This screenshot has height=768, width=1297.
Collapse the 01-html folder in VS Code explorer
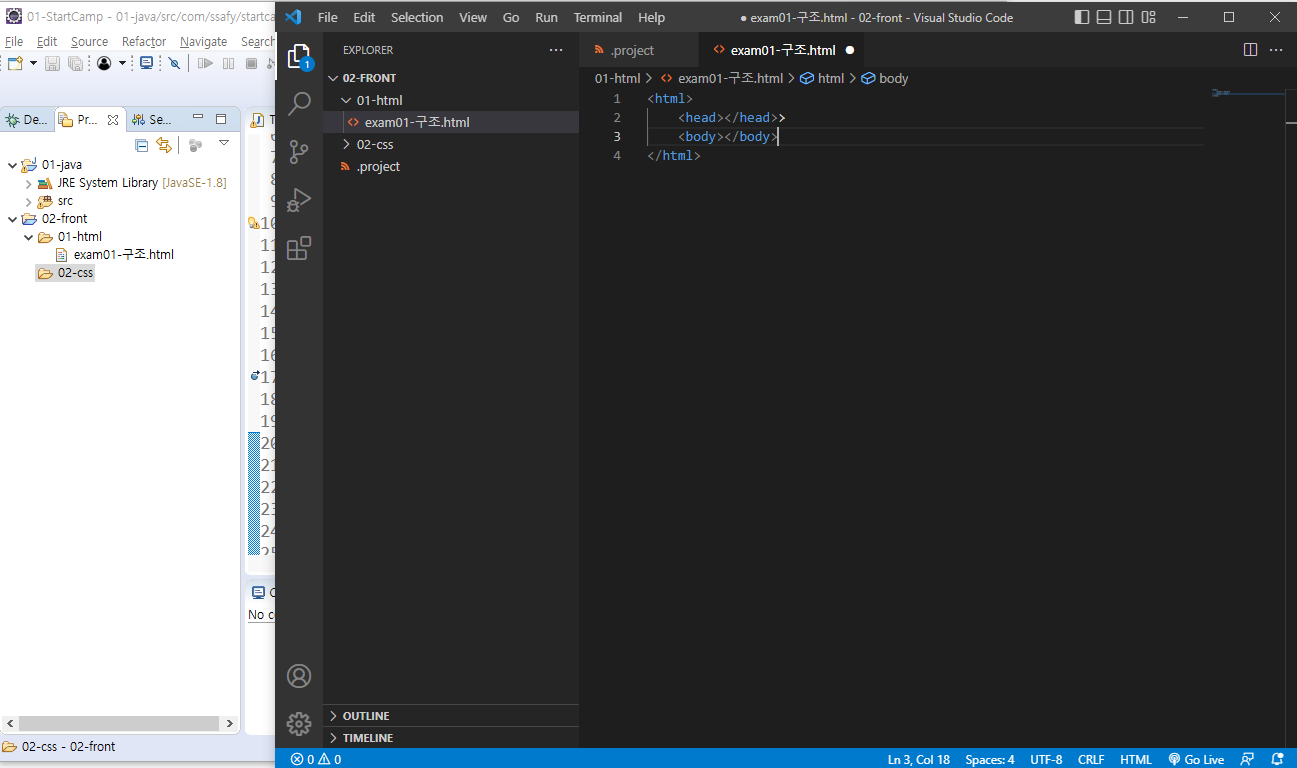coord(451,100)
